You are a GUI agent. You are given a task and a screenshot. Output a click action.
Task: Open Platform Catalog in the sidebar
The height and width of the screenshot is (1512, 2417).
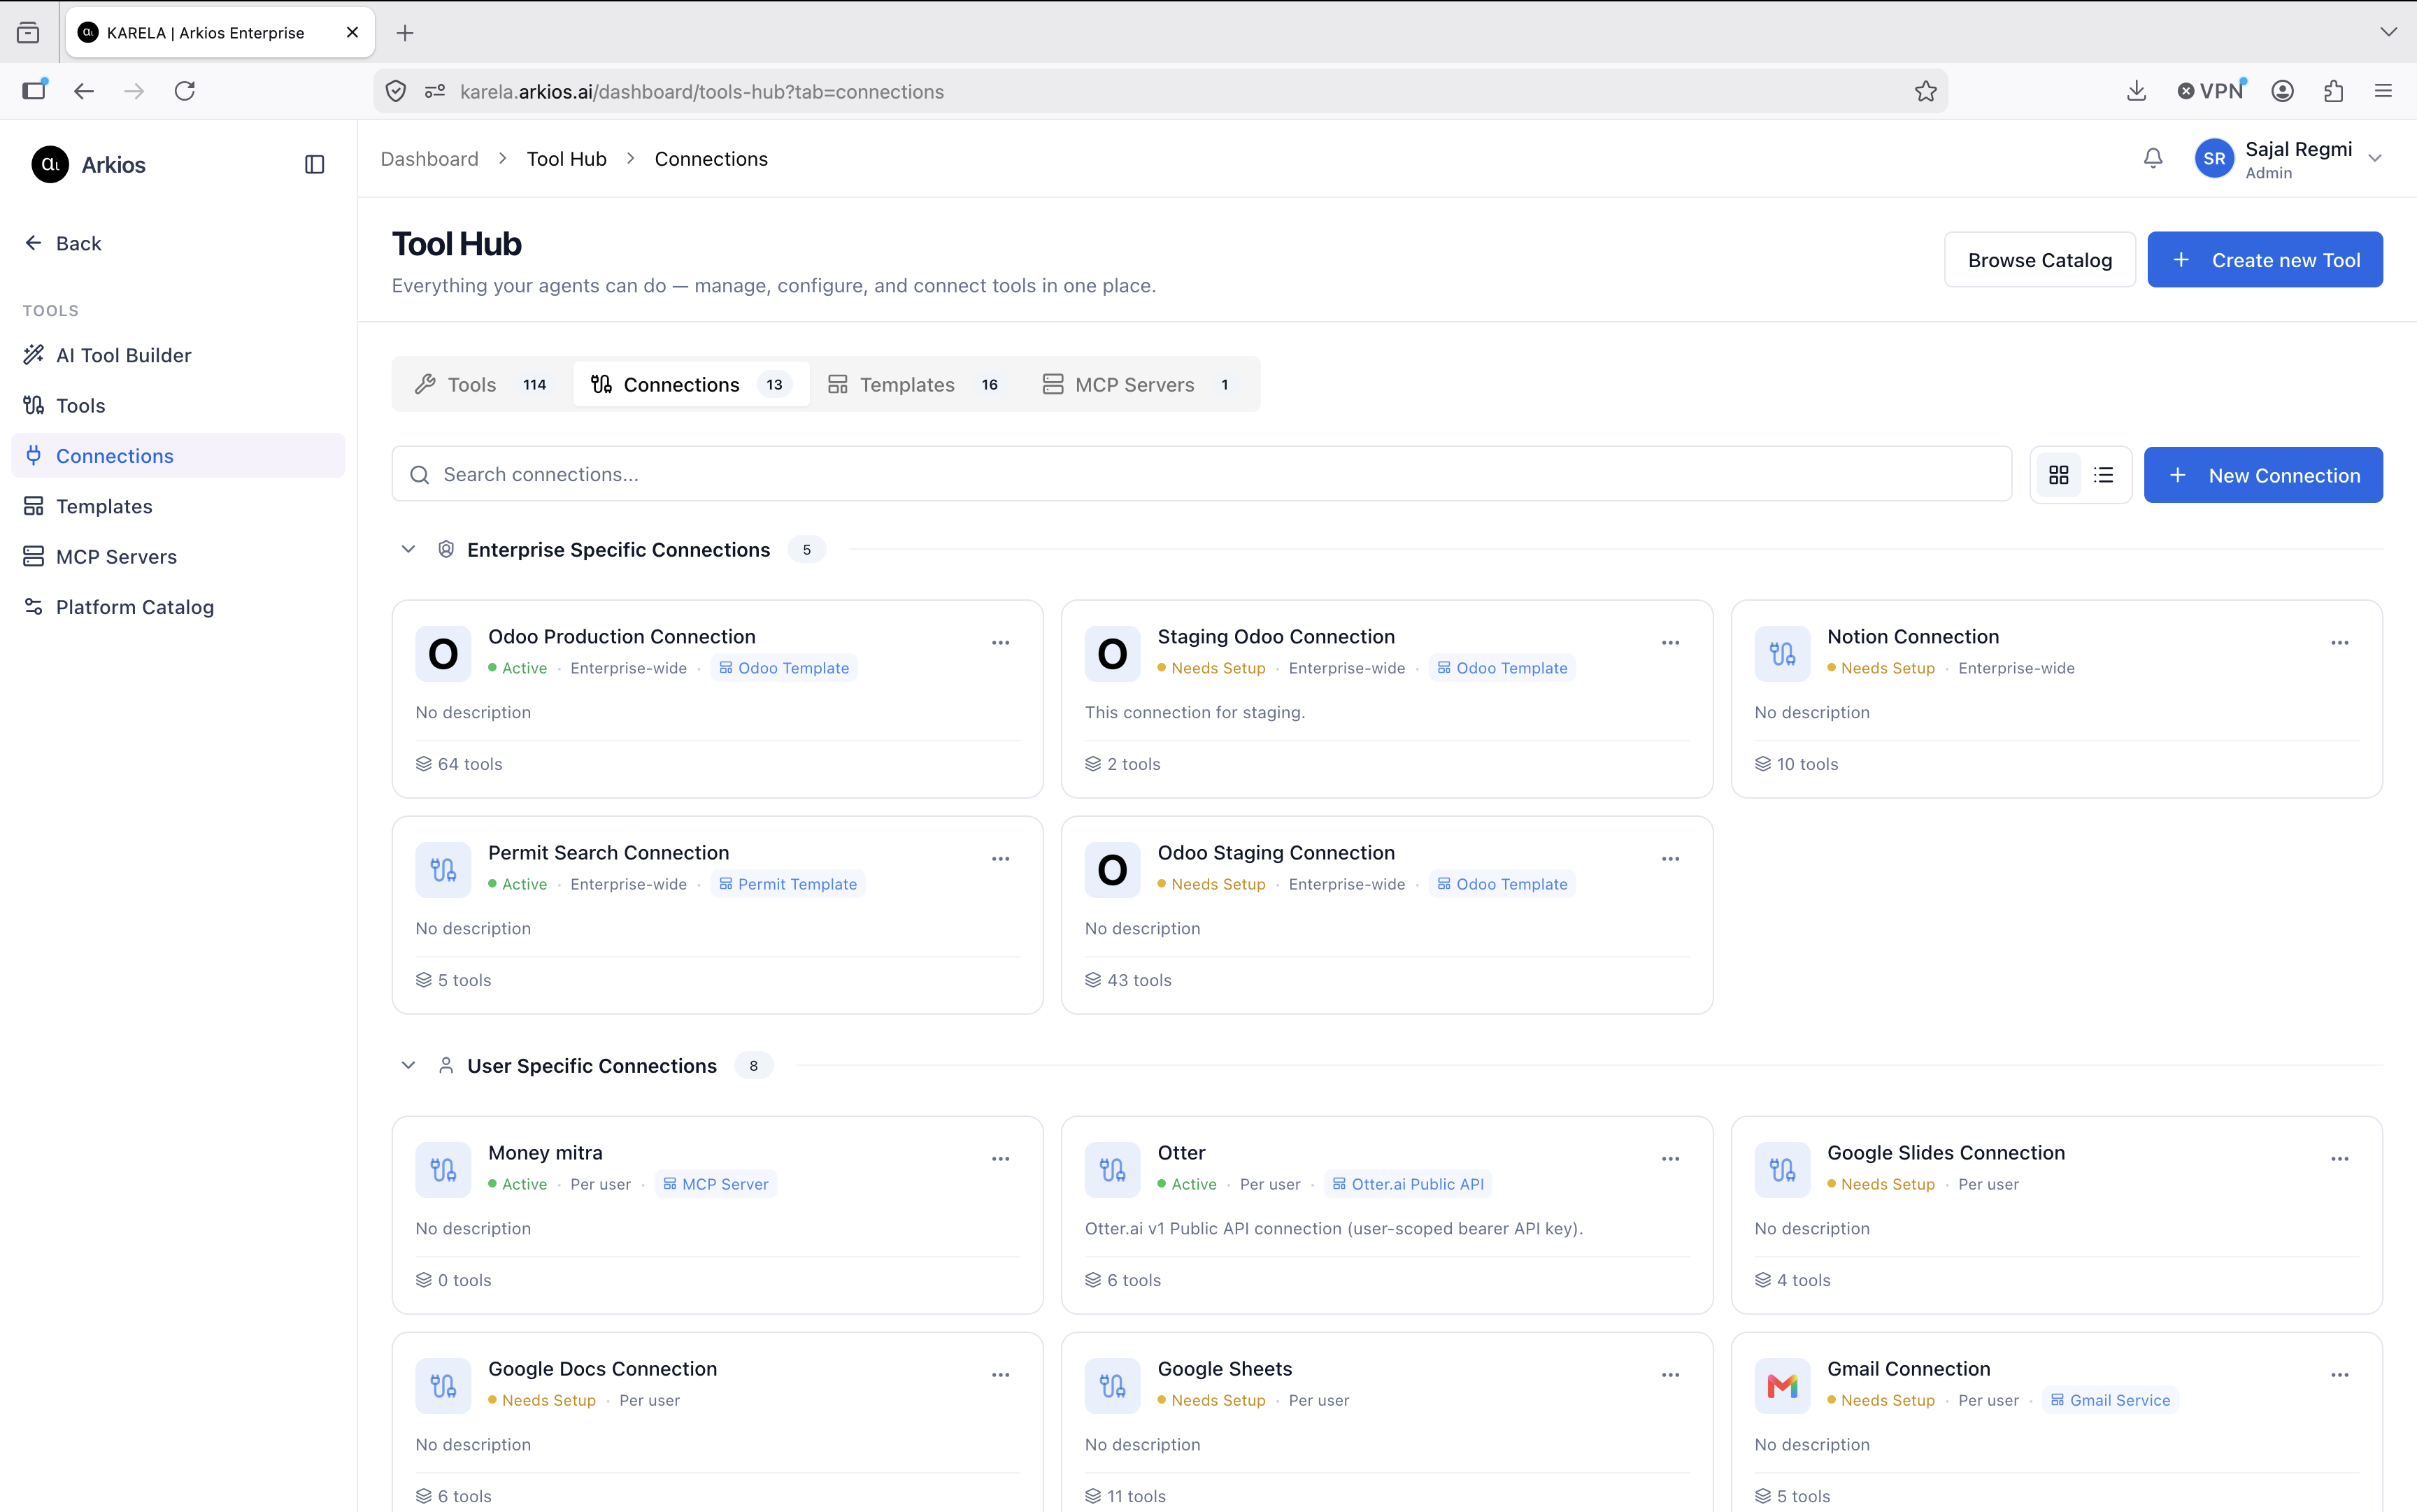click(178, 607)
